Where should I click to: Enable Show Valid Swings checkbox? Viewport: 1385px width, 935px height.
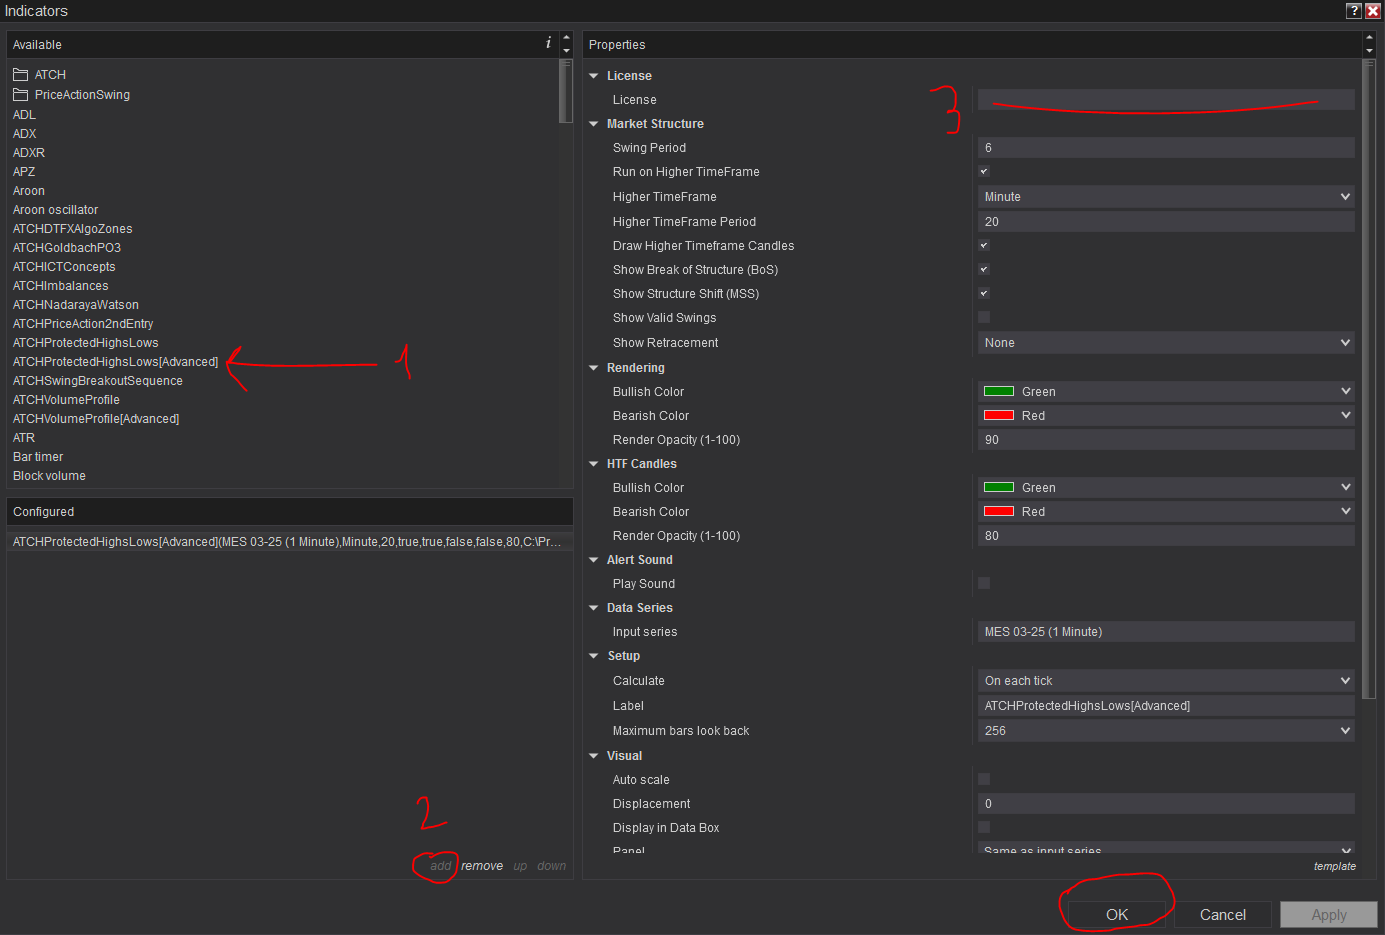pos(984,317)
